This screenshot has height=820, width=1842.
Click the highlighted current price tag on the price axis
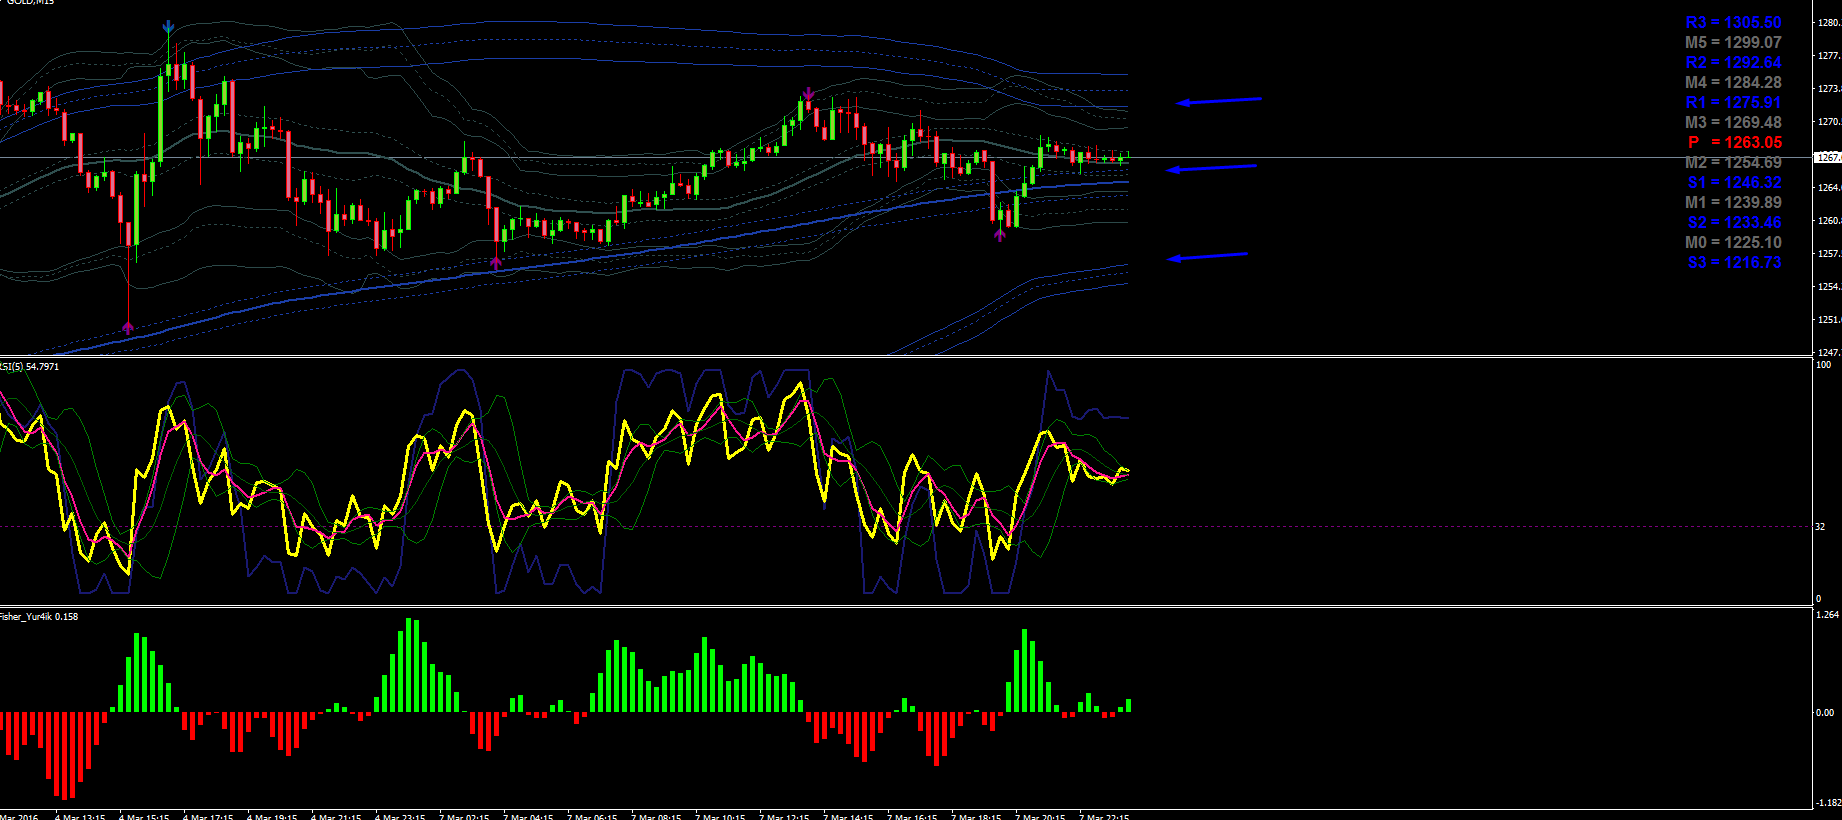pyautogui.click(x=1827, y=157)
